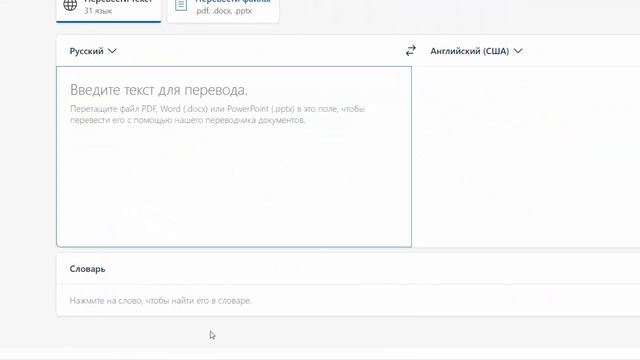This screenshot has width=640, height=360.
Task: Swap source and target languages
Action: tap(411, 51)
